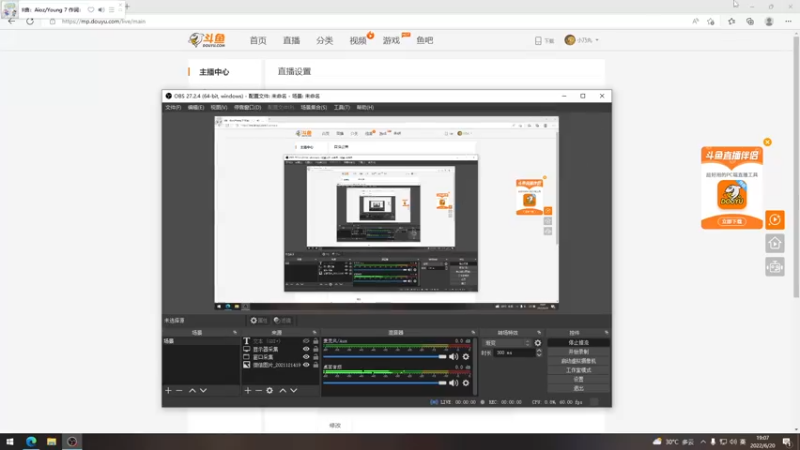Open Edge in Windows taskbar

(x=31, y=441)
